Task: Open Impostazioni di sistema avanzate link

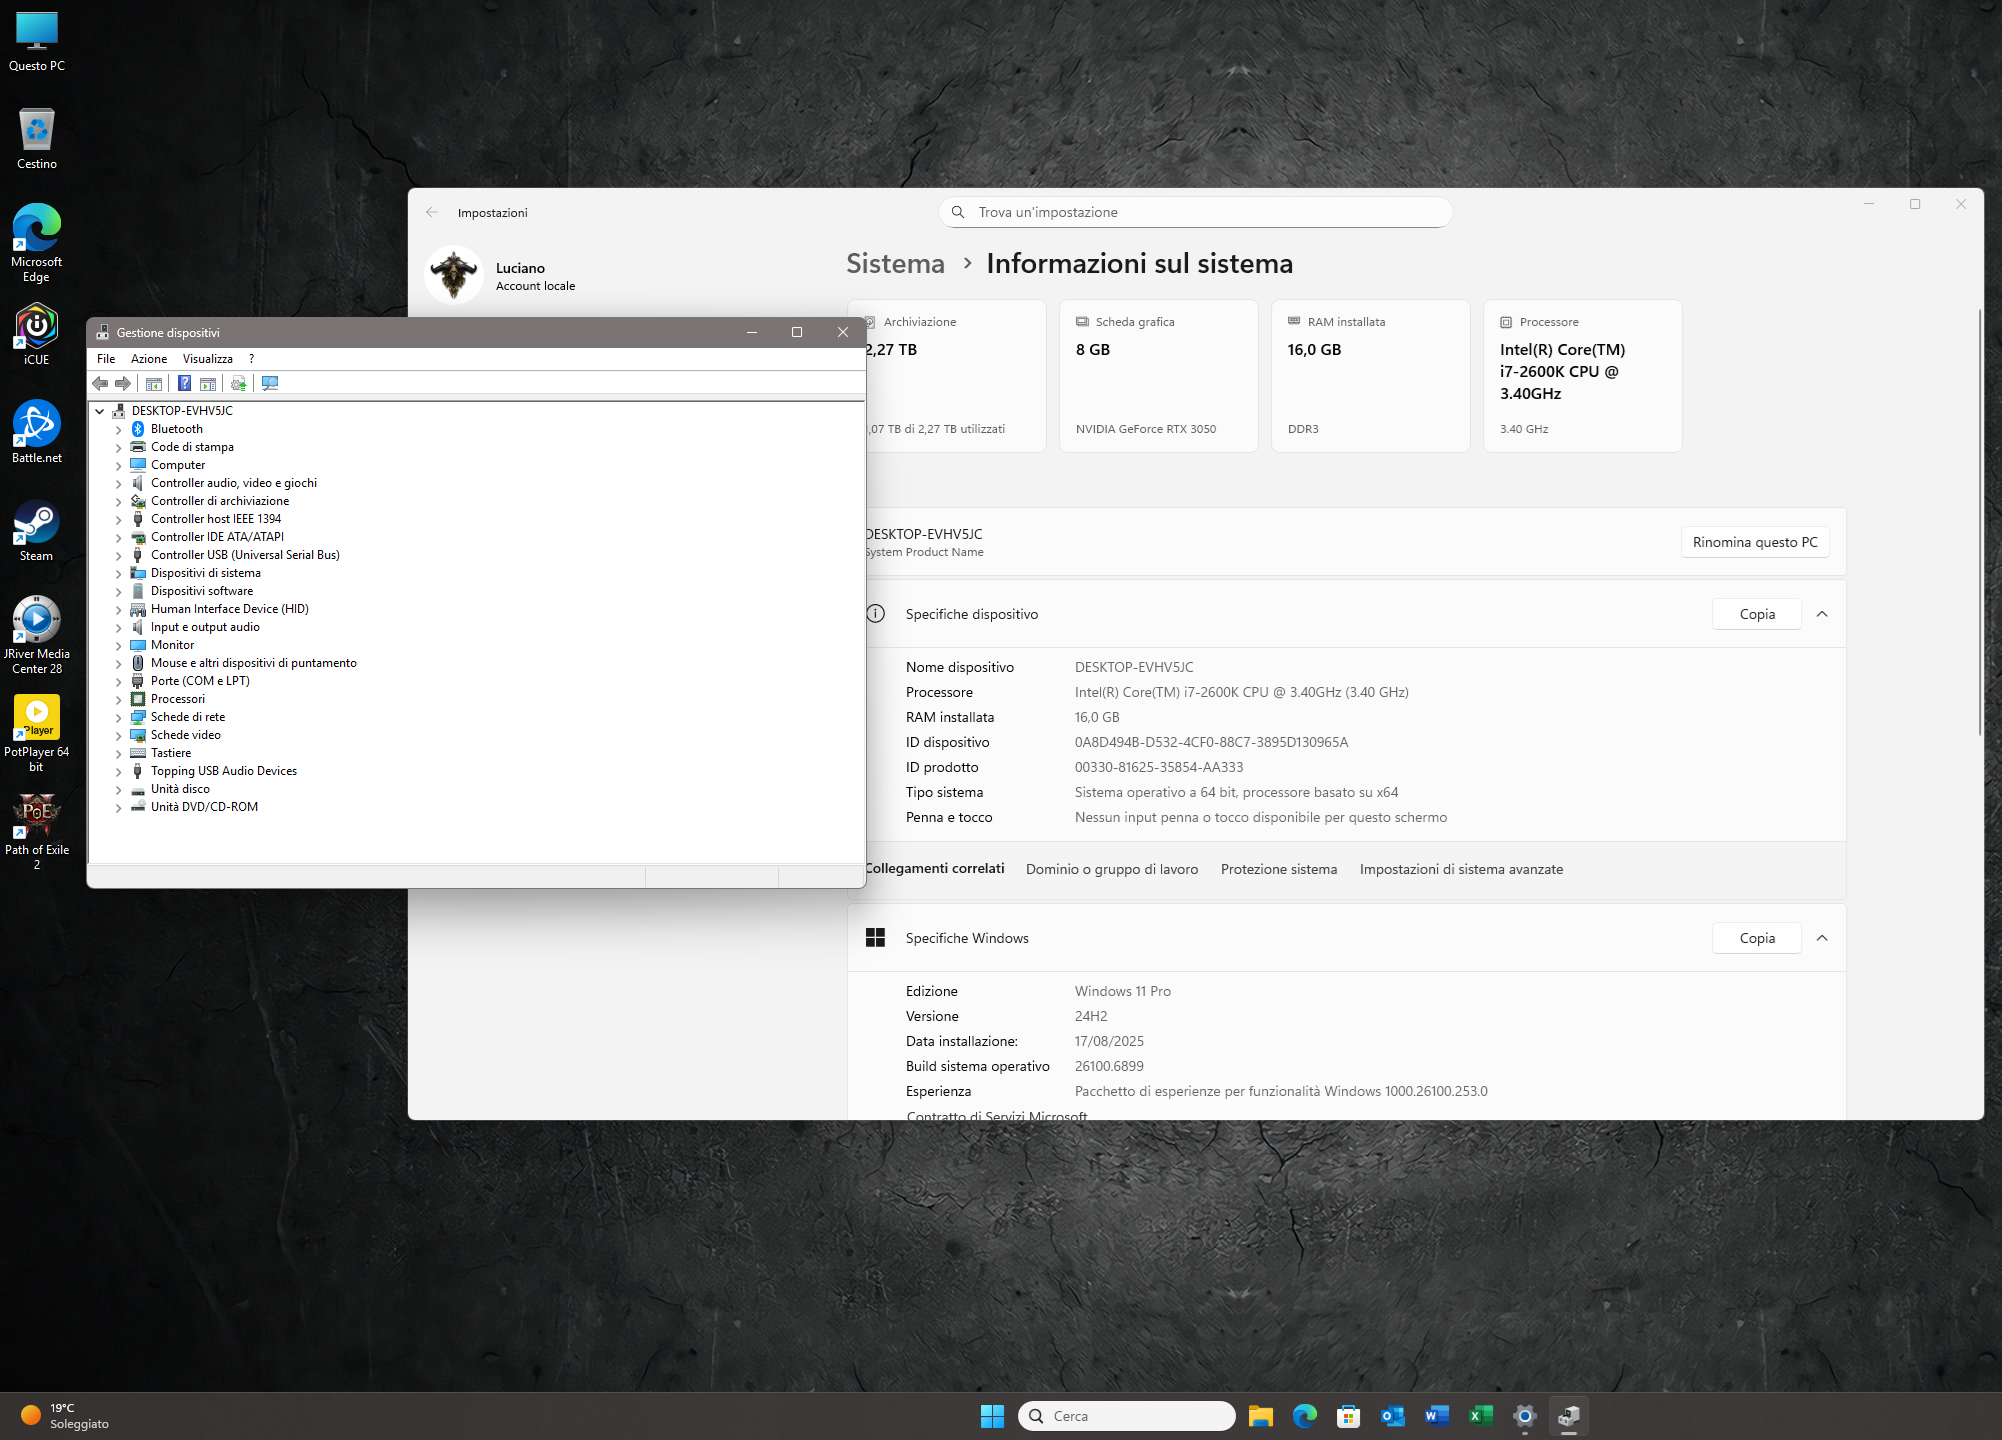Action: pos(1460,869)
